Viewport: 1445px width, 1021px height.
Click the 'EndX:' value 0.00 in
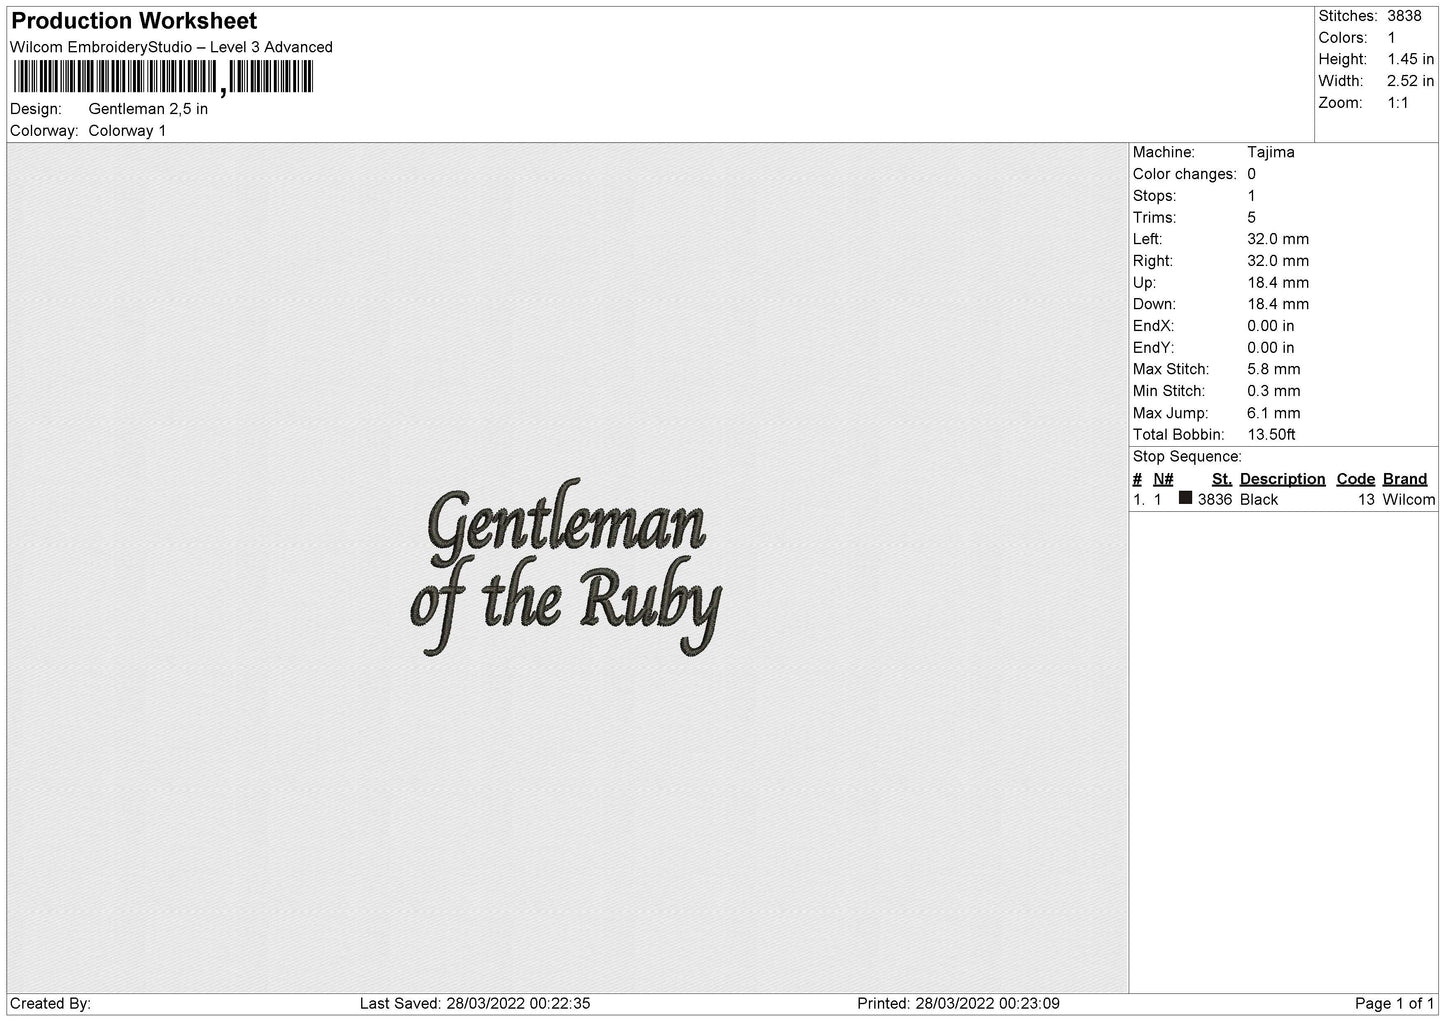[x=1271, y=326]
